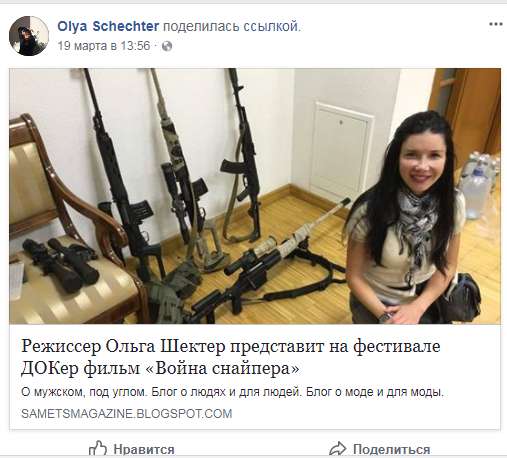Open the Olya Schechter profile name link
This screenshot has width=507, height=458.
pyautogui.click(x=108, y=26)
